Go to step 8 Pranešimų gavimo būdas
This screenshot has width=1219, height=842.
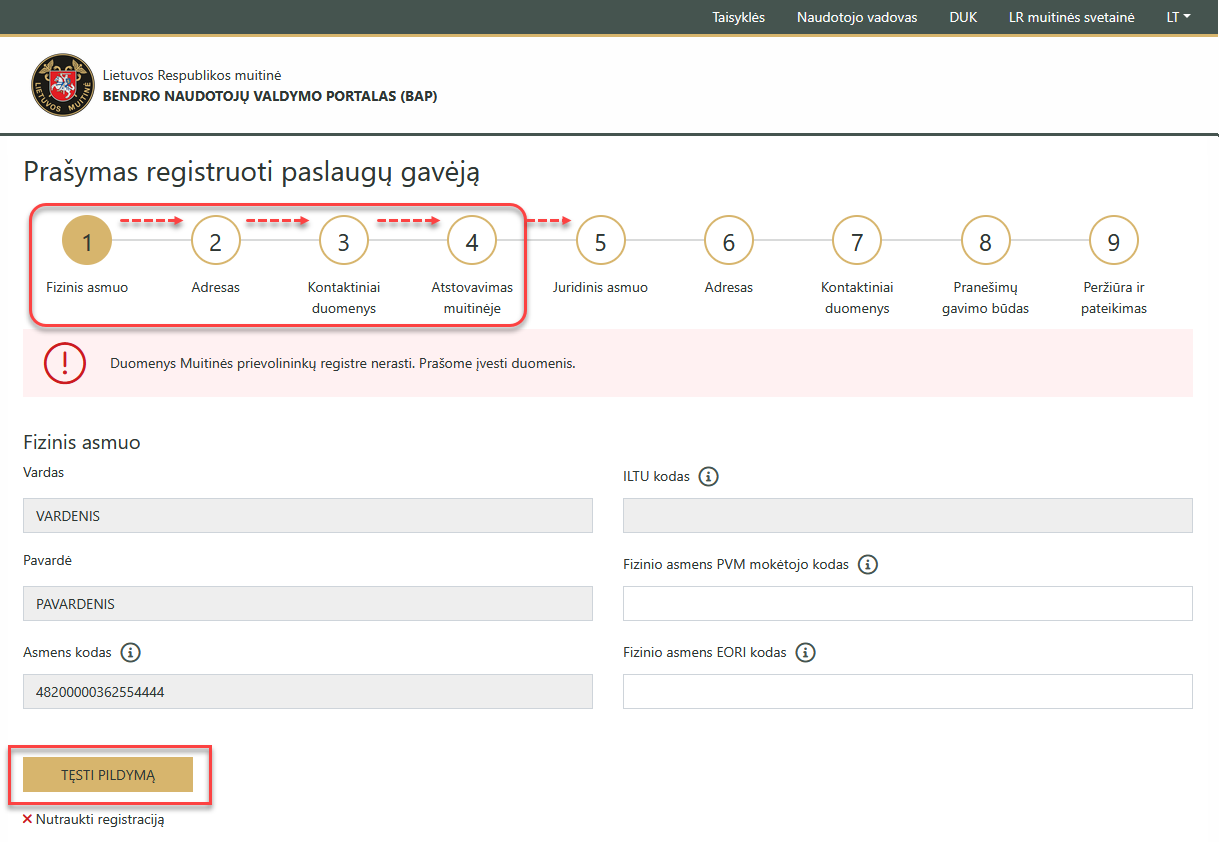pos(985,242)
